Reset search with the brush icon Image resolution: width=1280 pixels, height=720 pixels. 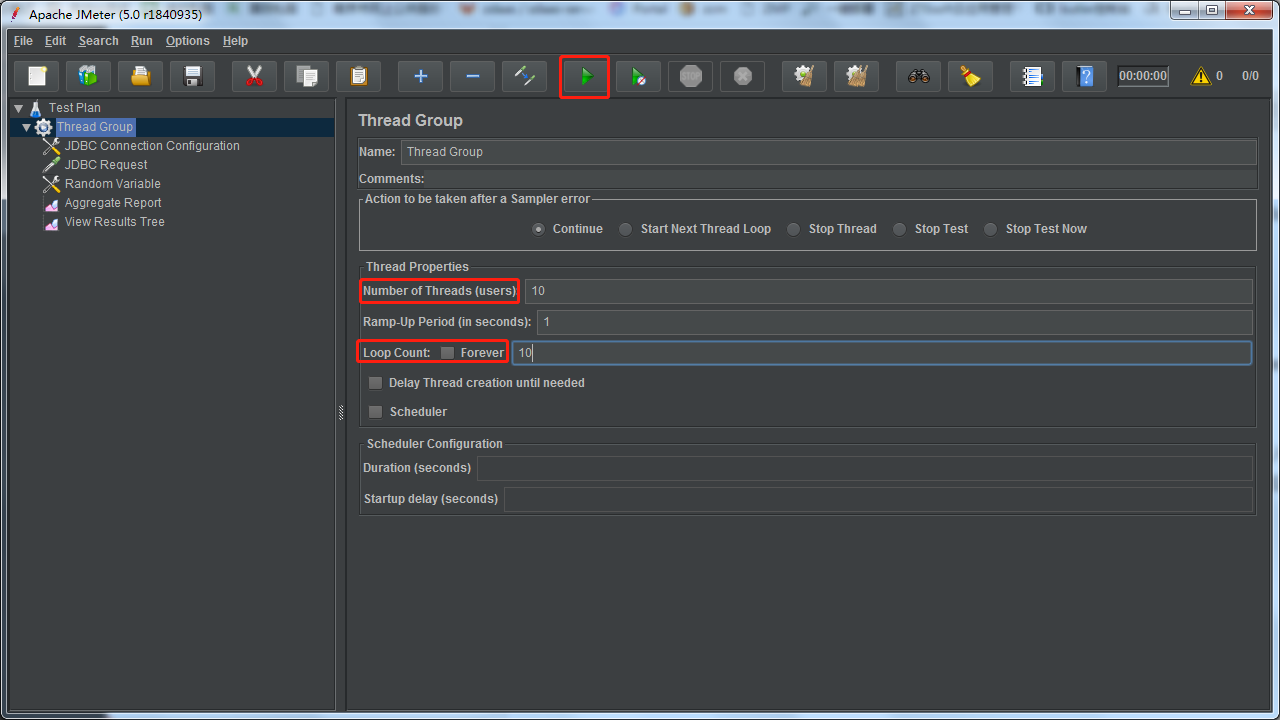(x=970, y=76)
